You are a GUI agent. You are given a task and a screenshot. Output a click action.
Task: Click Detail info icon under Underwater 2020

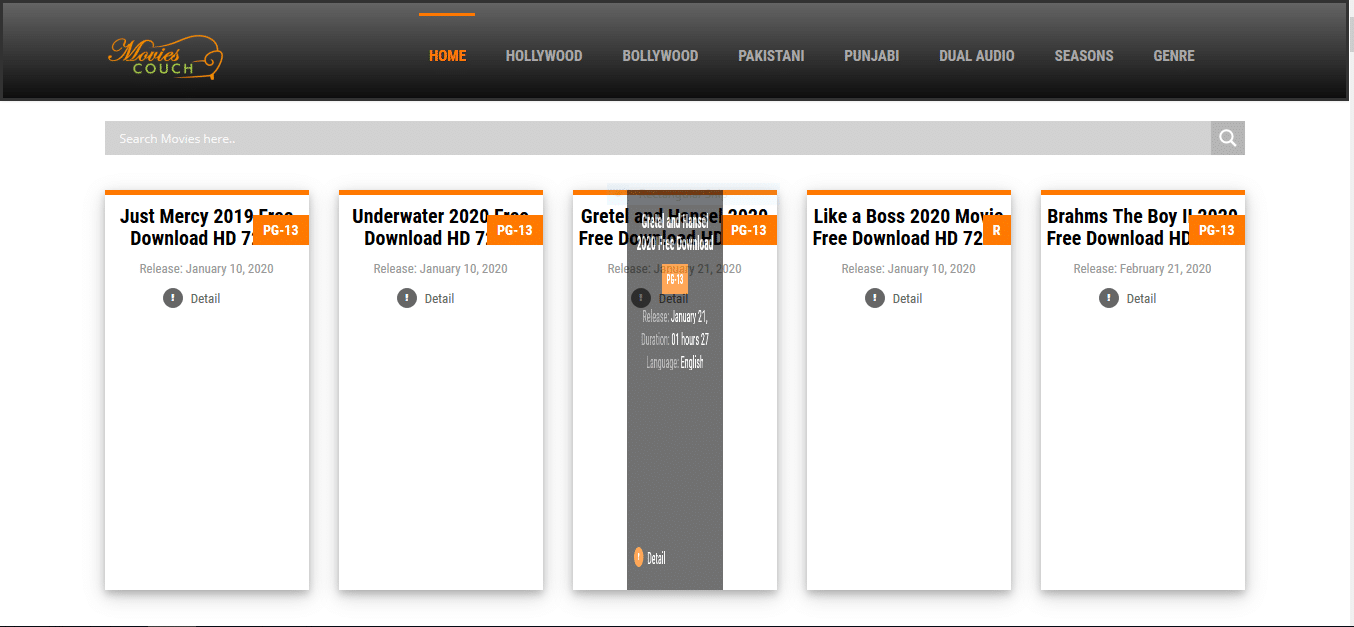point(407,298)
